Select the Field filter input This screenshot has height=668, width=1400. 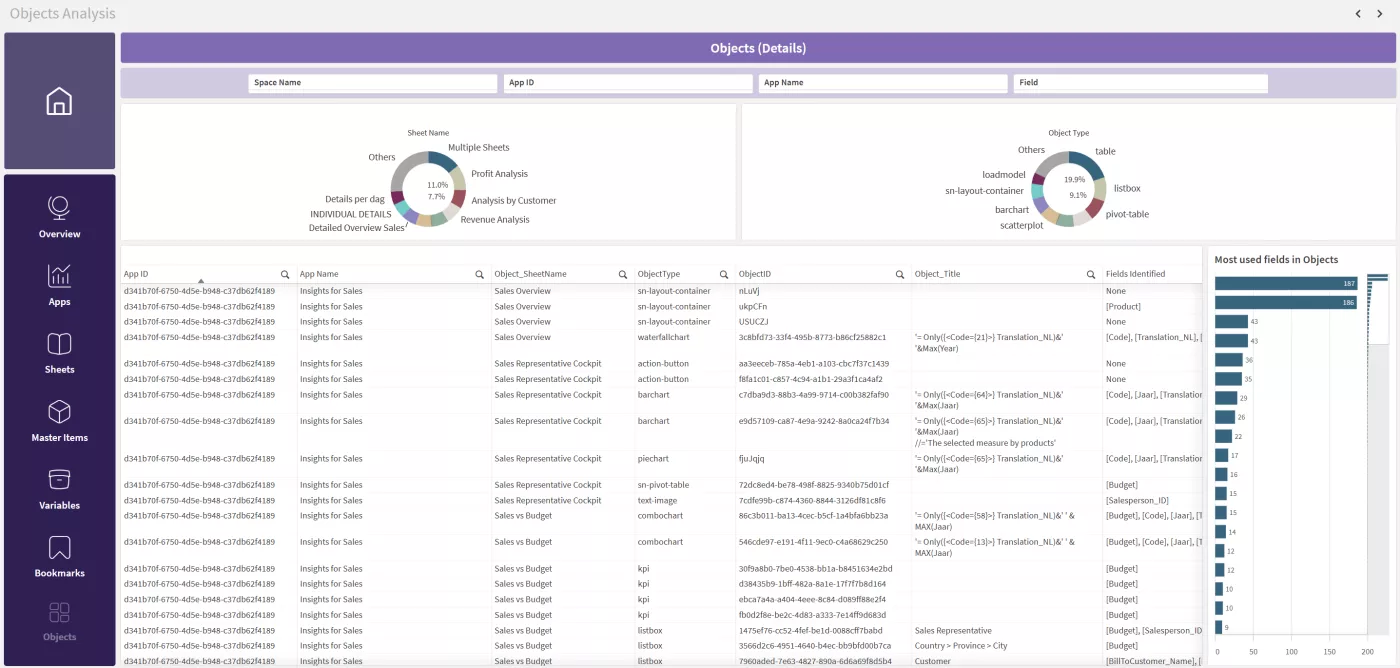point(1139,83)
